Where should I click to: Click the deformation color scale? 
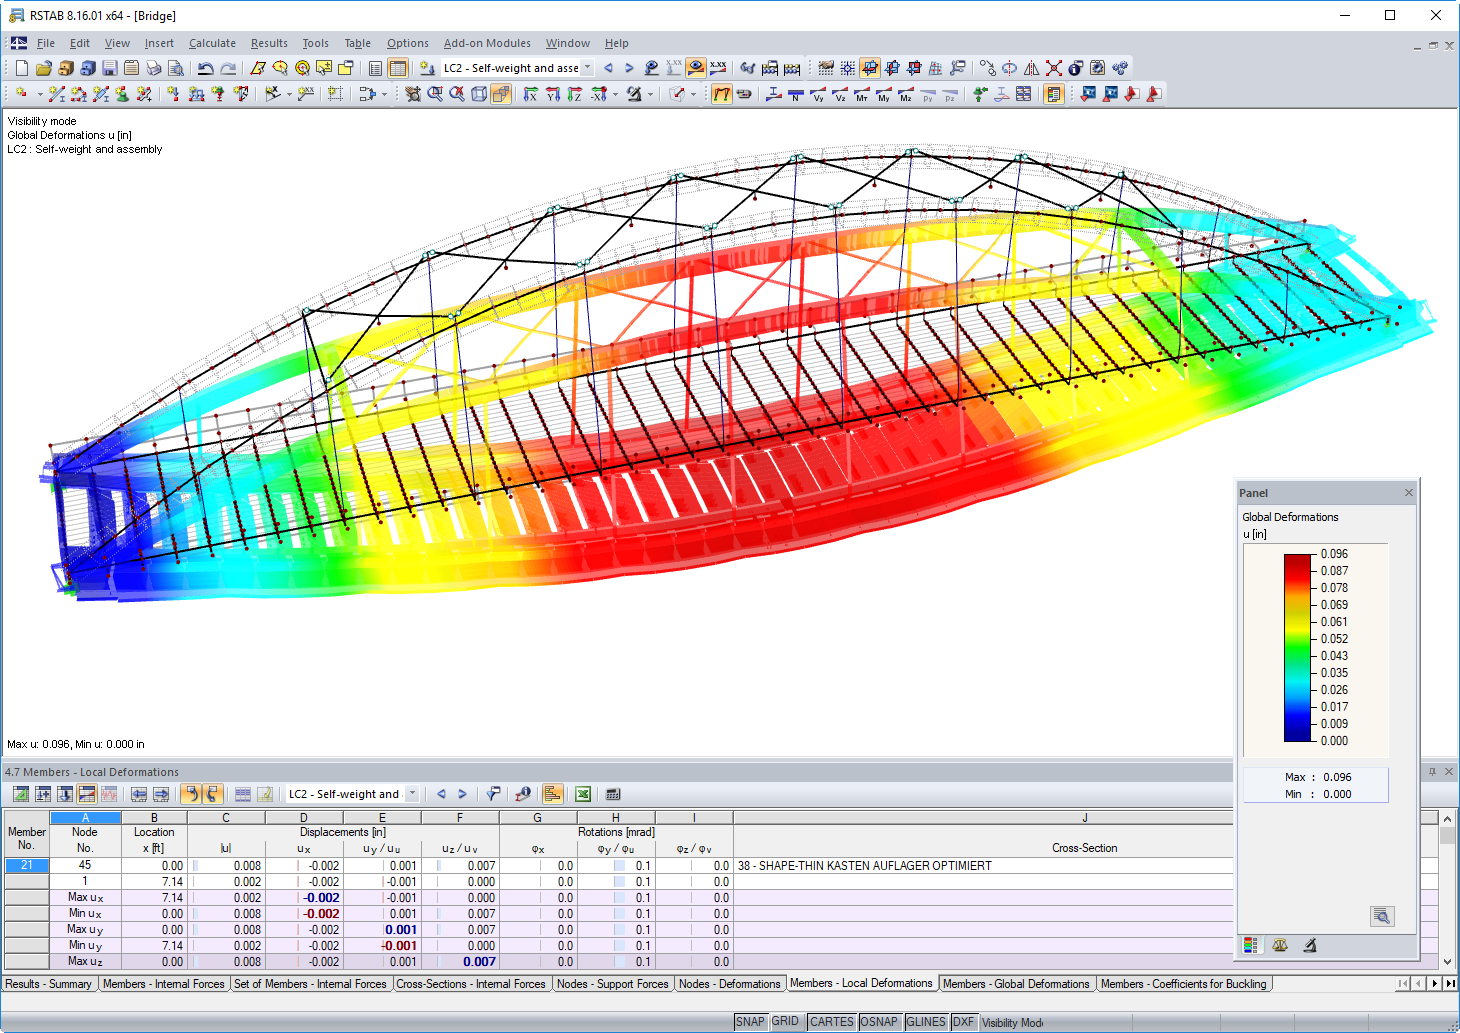coord(1297,647)
